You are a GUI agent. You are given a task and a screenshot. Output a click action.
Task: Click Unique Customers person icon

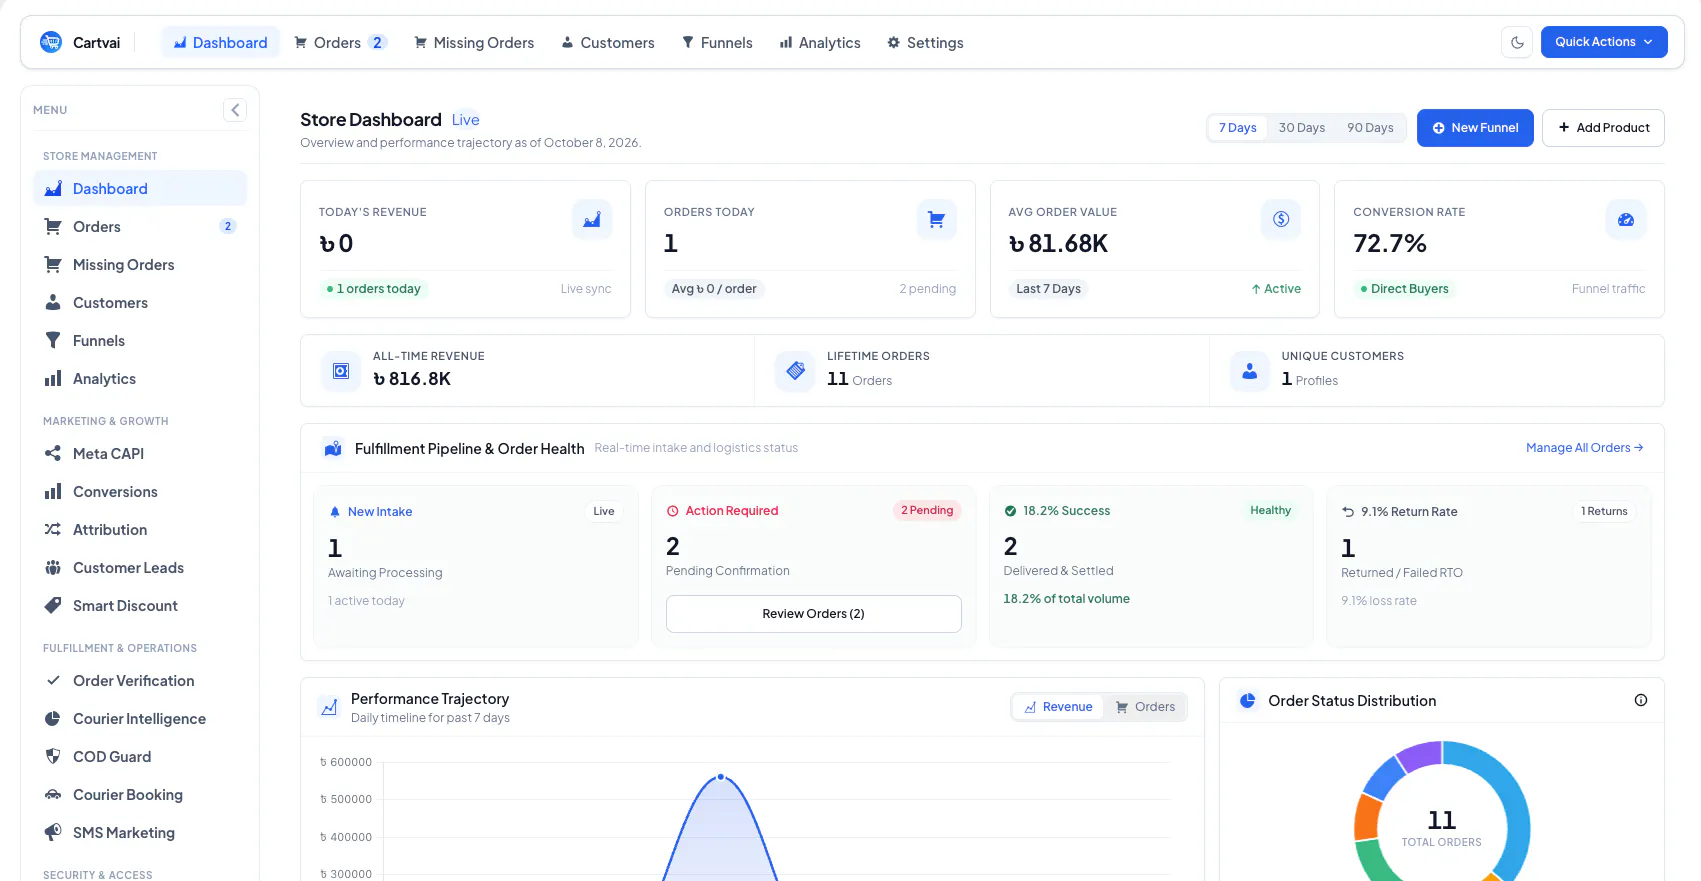pyautogui.click(x=1250, y=371)
